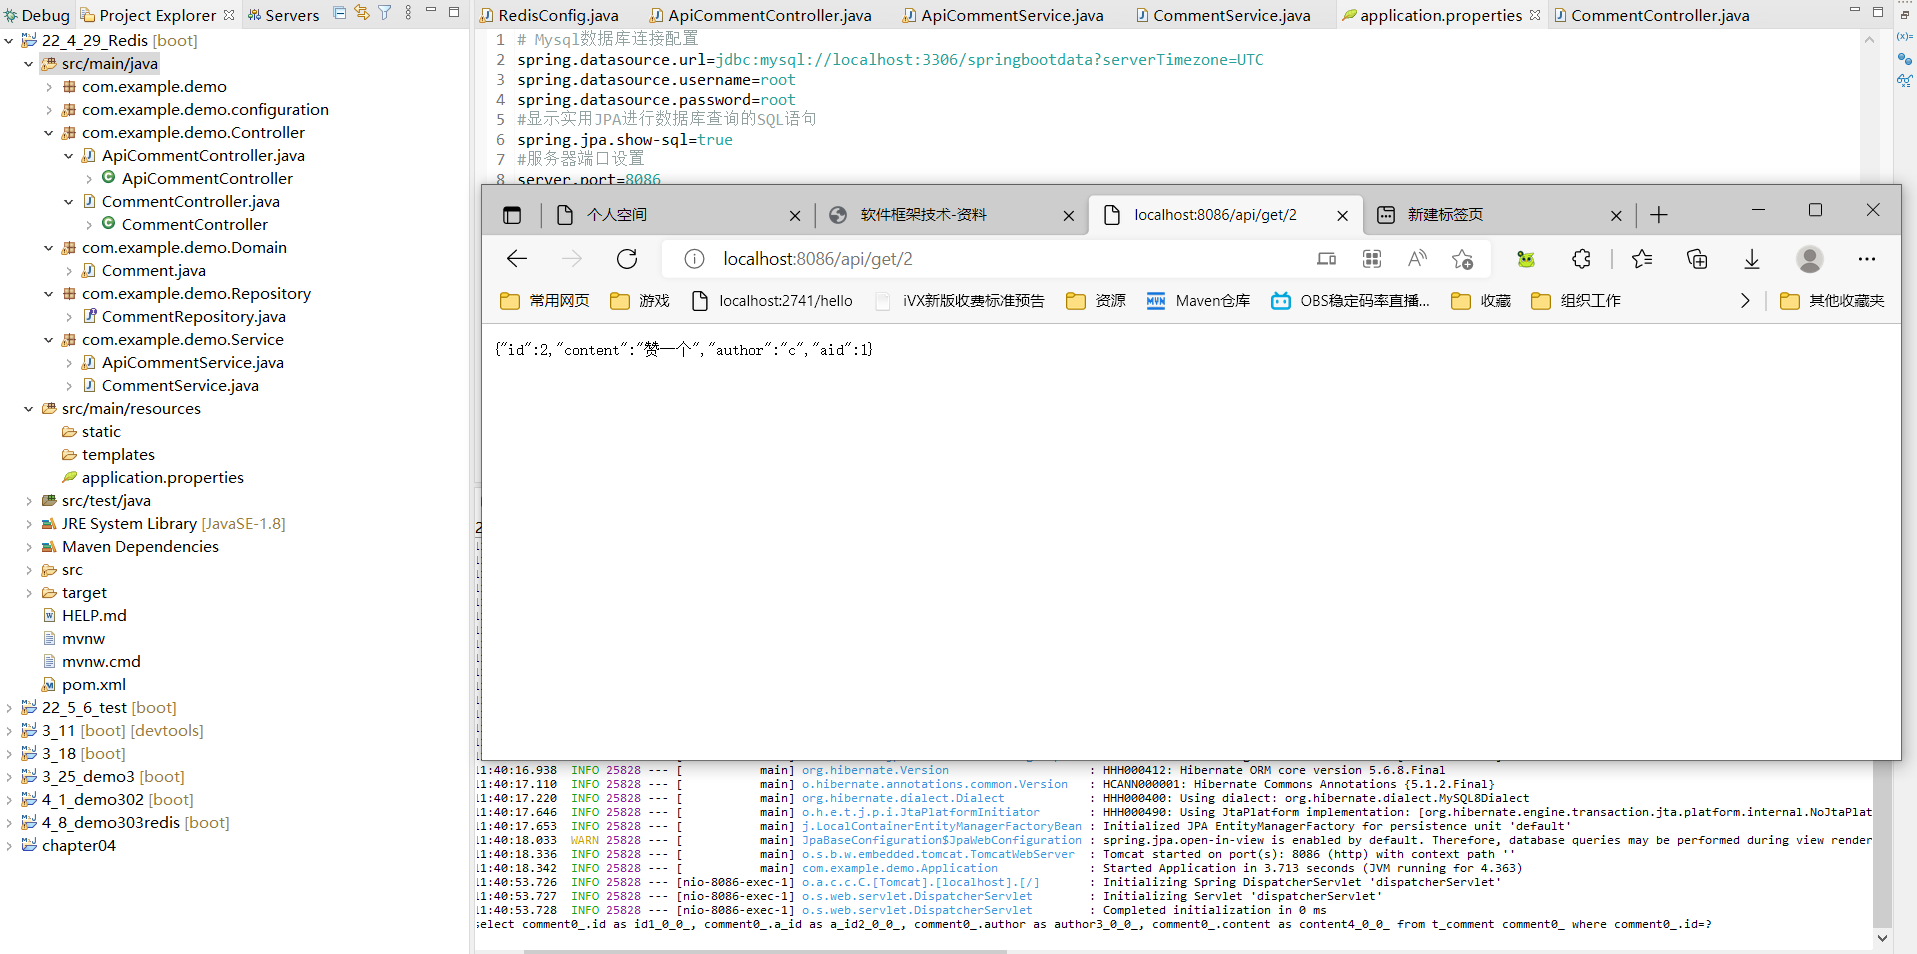Open the Breakpoints view icon in right trim
The image size is (1917, 954).
tap(1904, 59)
